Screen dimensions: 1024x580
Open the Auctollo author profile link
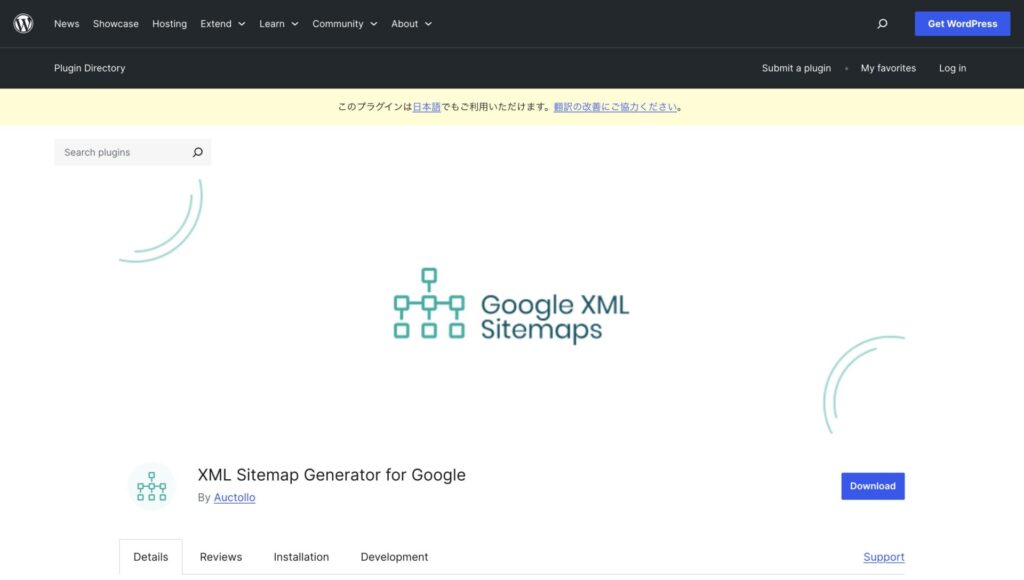click(234, 497)
